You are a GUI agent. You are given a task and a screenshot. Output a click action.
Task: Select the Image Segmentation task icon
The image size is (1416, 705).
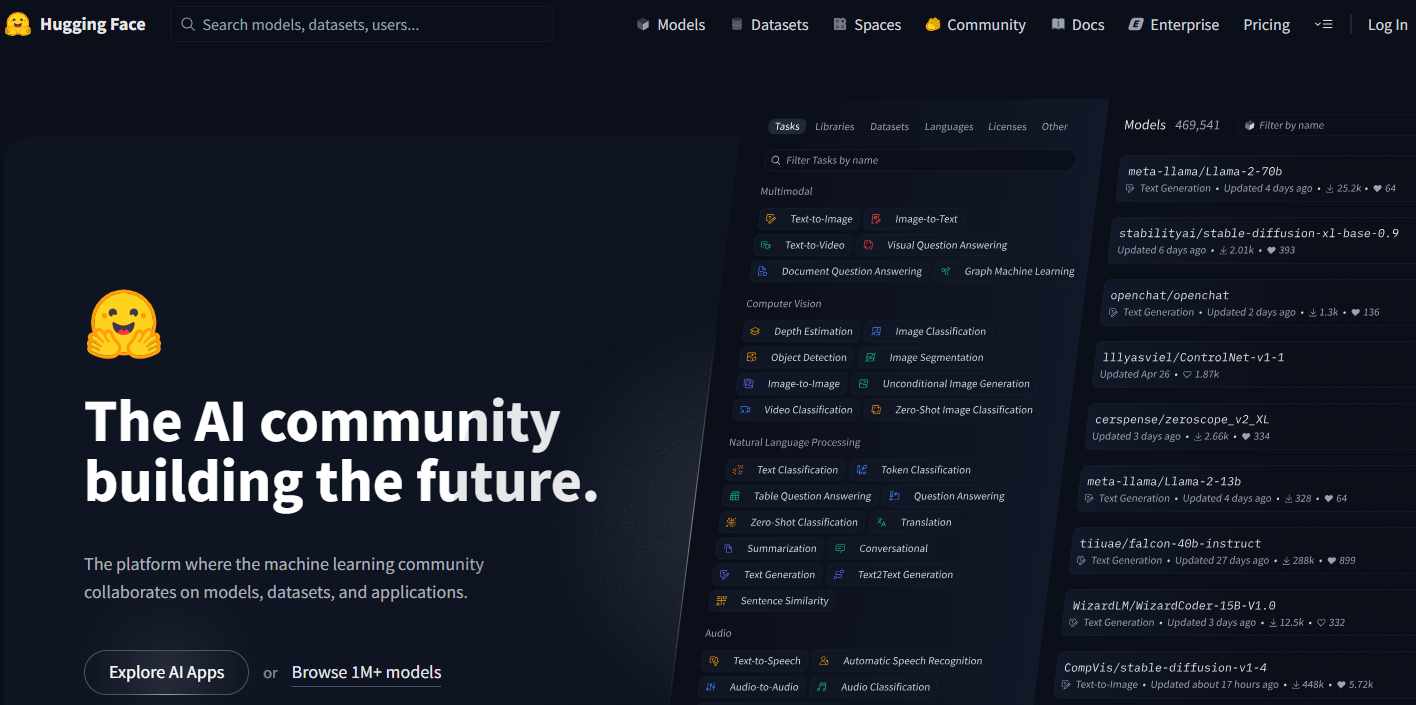(x=870, y=357)
